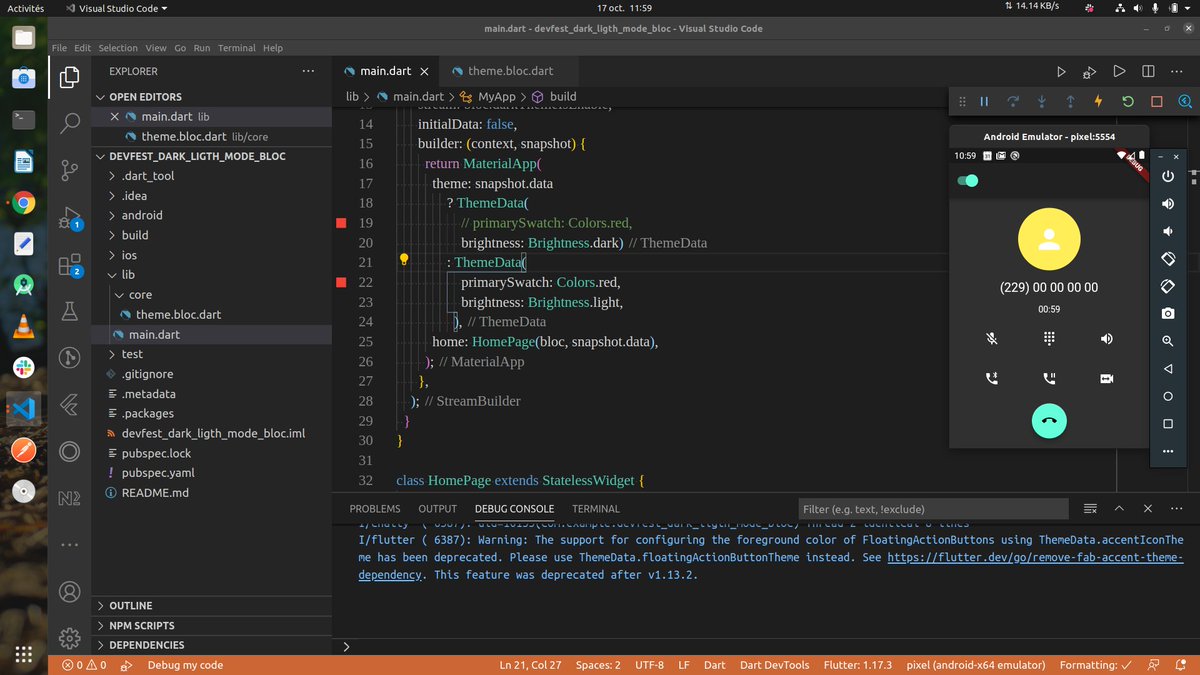The width and height of the screenshot is (1200, 675).
Task: Open the Extensions view
Action: click(70, 265)
